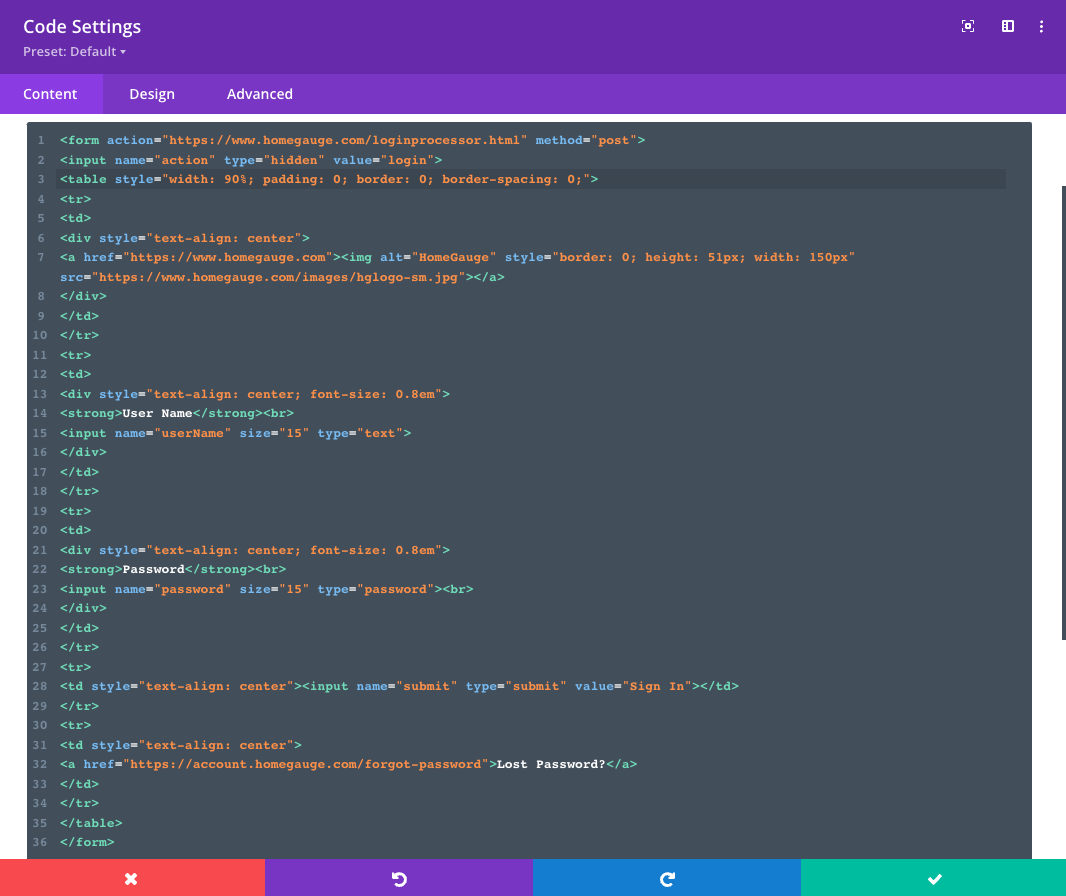Redo the last change

[667, 878]
